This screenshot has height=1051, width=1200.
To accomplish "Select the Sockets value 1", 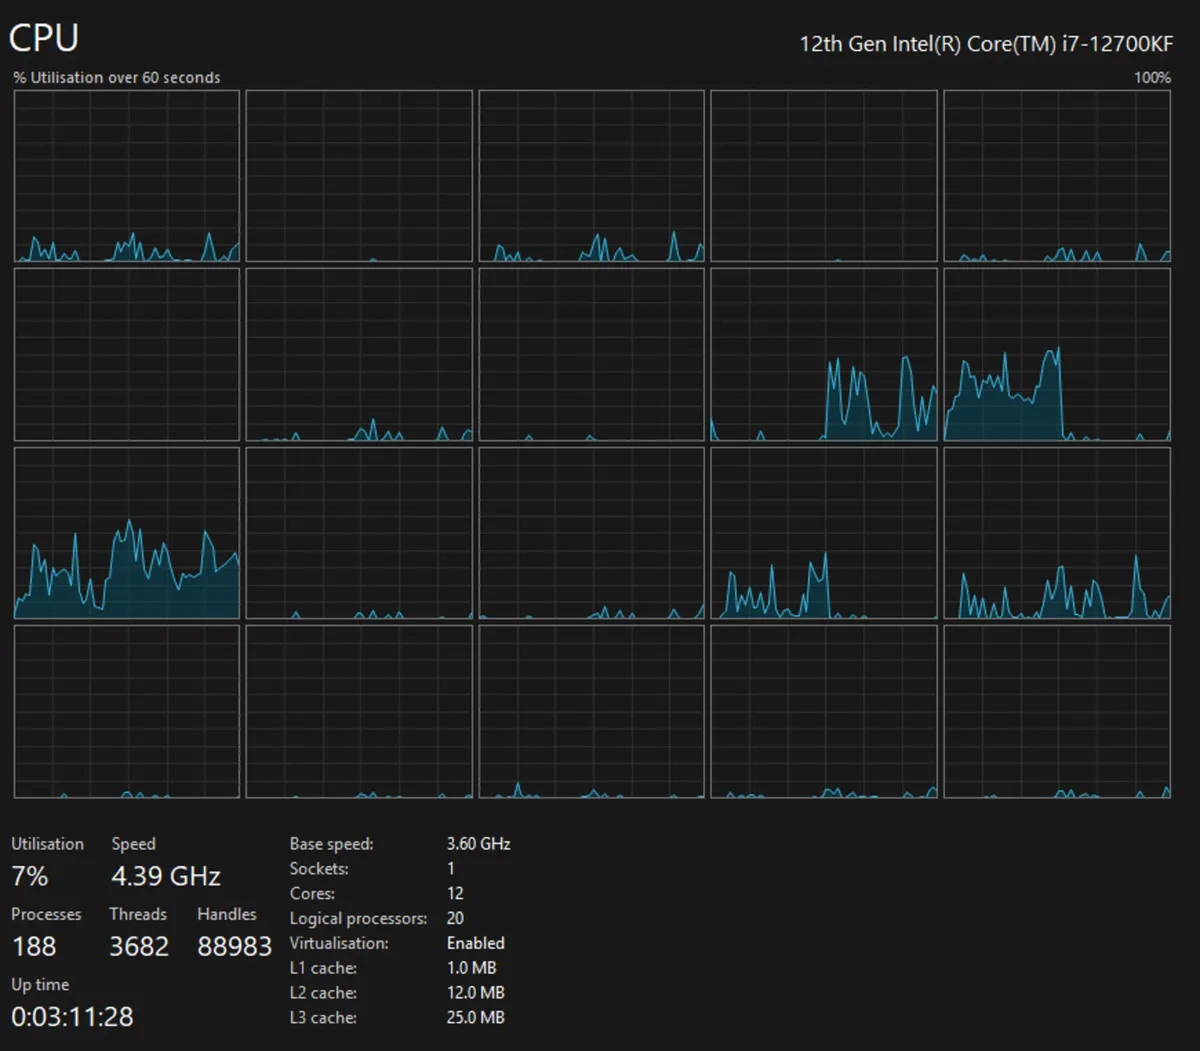I will click(451, 868).
